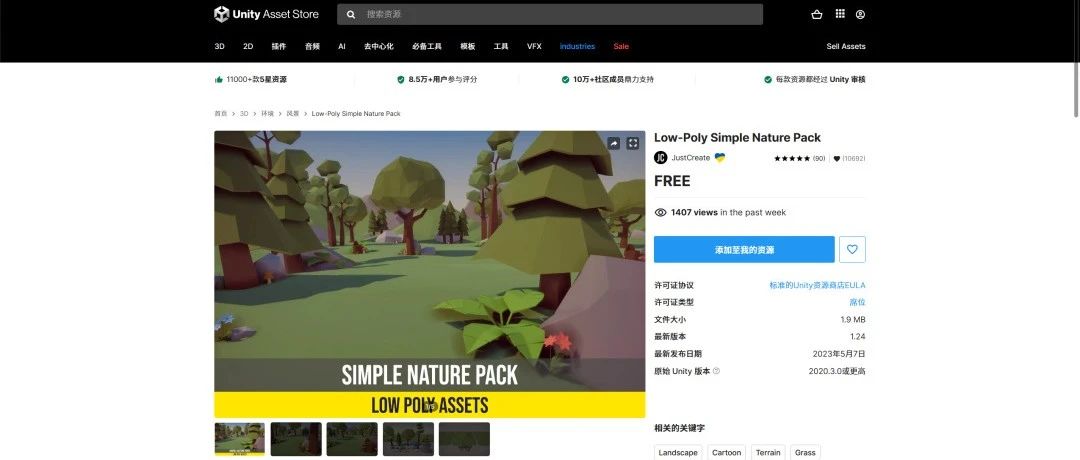Screen dimensions: 1080x460
Task: Select the Cartoon keyword tag
Action: tap(727, 452)
